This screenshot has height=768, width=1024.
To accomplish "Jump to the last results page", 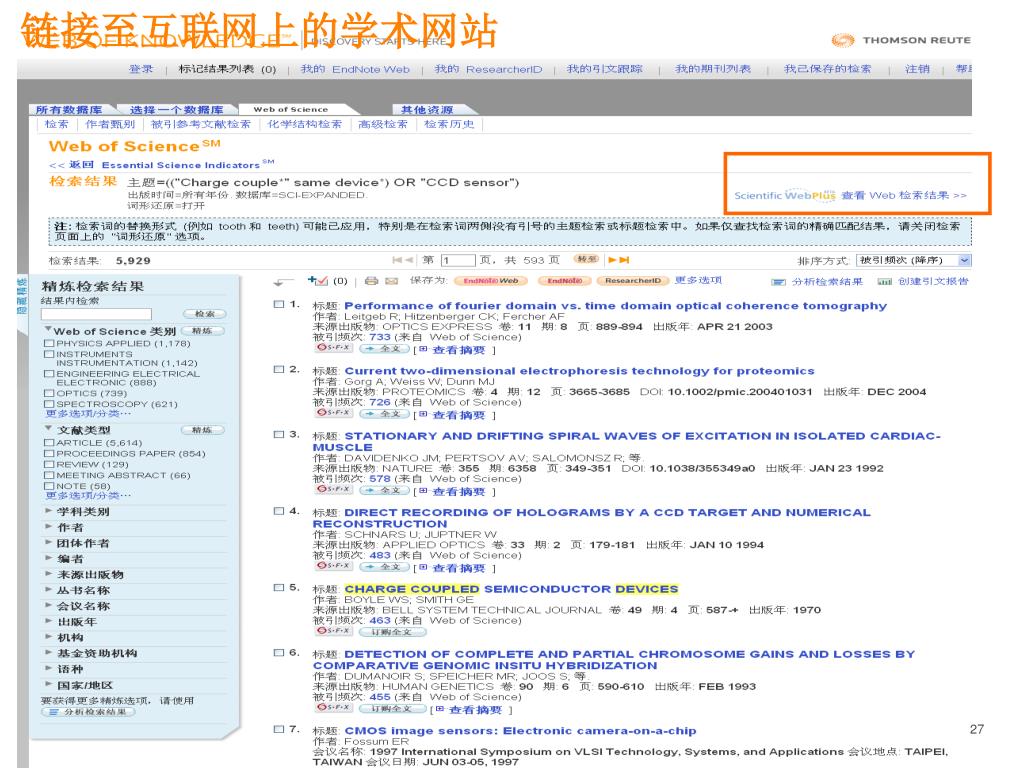I will coord(624,260).
